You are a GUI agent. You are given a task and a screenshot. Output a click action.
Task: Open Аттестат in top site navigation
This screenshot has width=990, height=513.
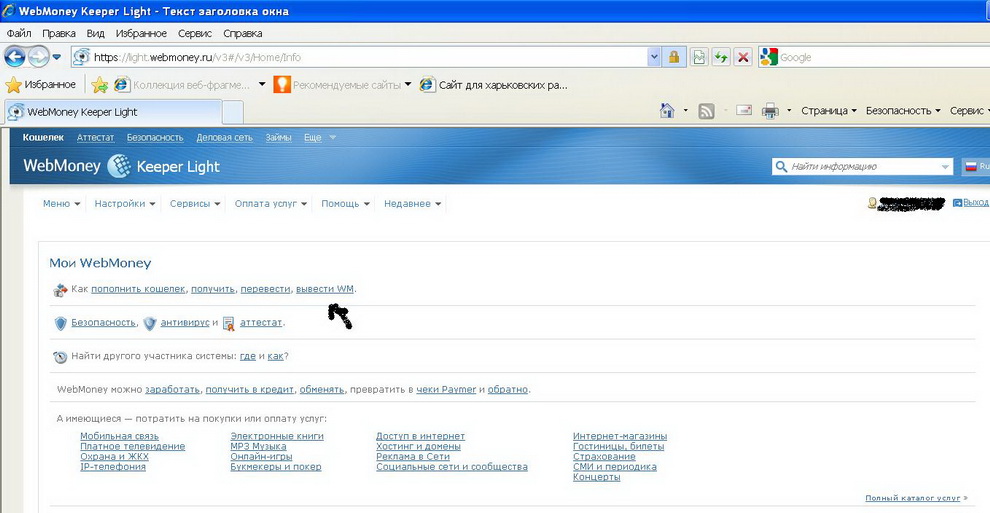coord(95,137)
